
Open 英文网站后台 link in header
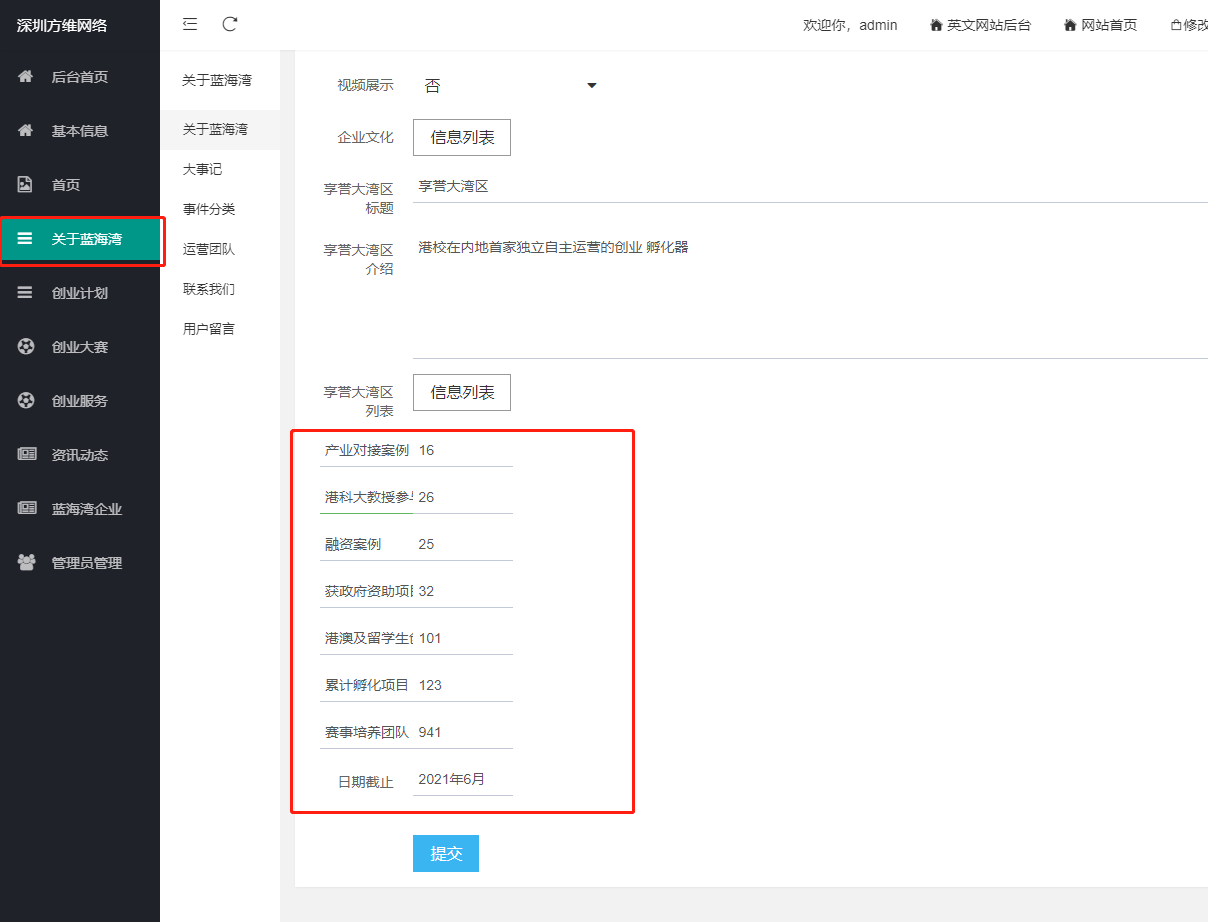point(980,25)
